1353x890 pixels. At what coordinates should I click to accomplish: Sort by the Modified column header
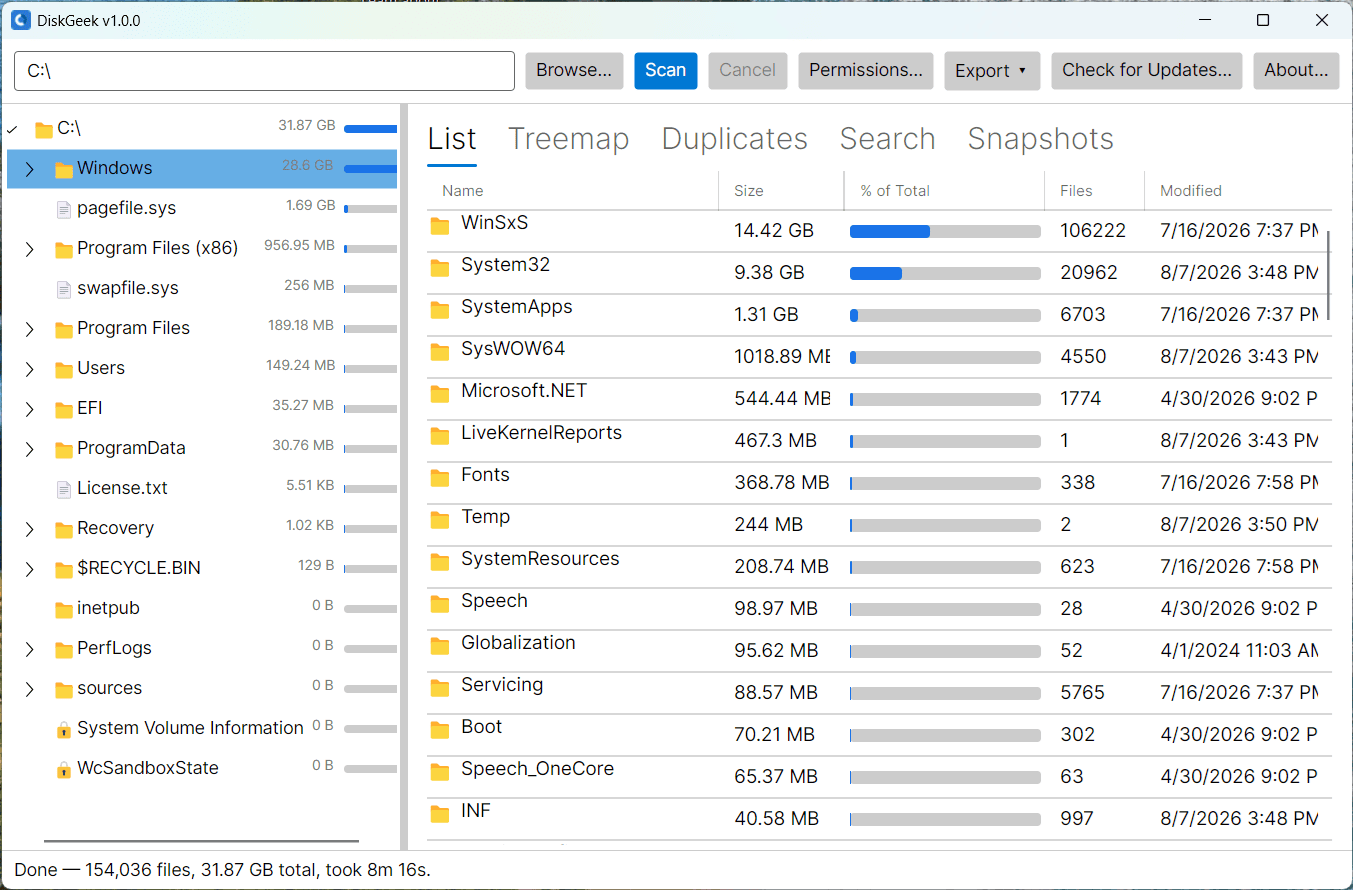pyautogui.click(x=1238, y=191)
